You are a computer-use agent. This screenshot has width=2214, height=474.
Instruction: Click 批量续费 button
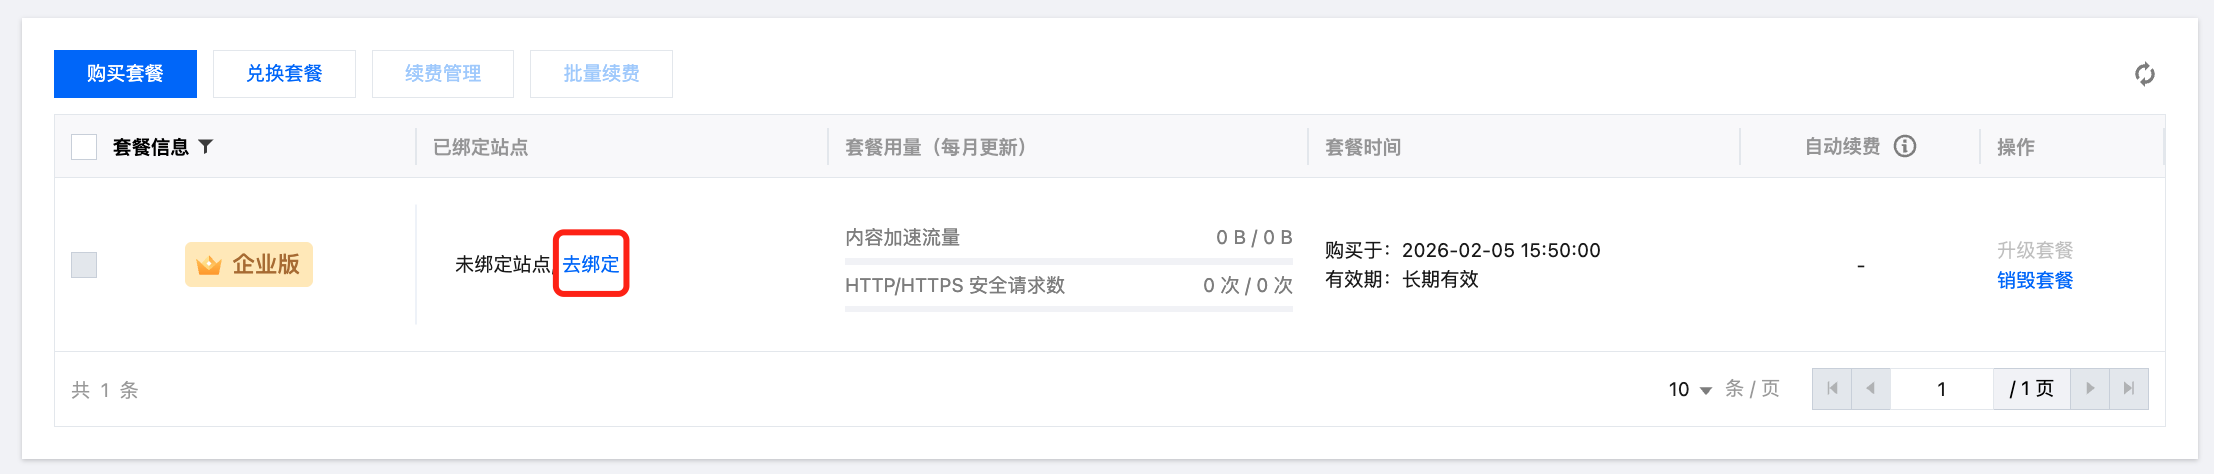[x=601, y=74]
